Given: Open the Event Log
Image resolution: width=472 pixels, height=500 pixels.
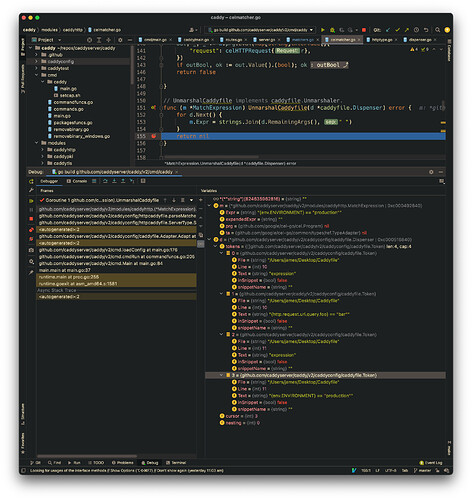Looking at the screenshot, I should (431, 463).
